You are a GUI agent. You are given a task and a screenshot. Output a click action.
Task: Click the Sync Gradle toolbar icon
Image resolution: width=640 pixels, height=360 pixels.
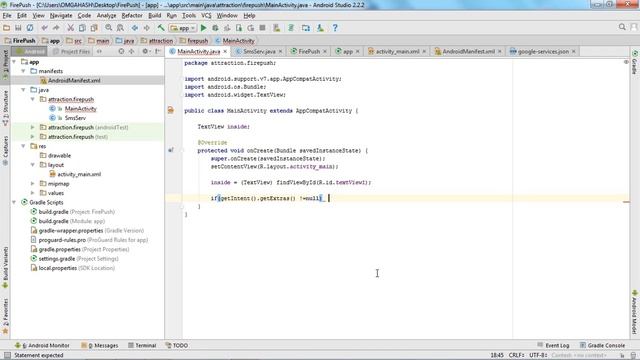tap(291, 28)
